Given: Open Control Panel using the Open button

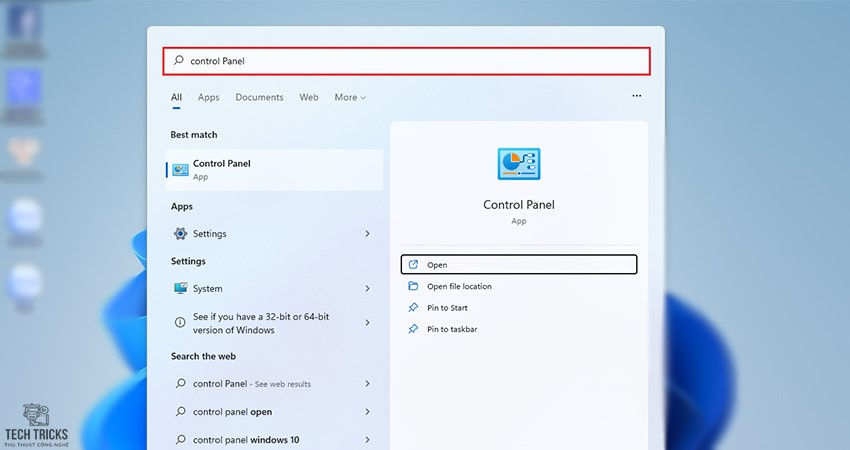Looking at the screenshot, I should point(519,265).
